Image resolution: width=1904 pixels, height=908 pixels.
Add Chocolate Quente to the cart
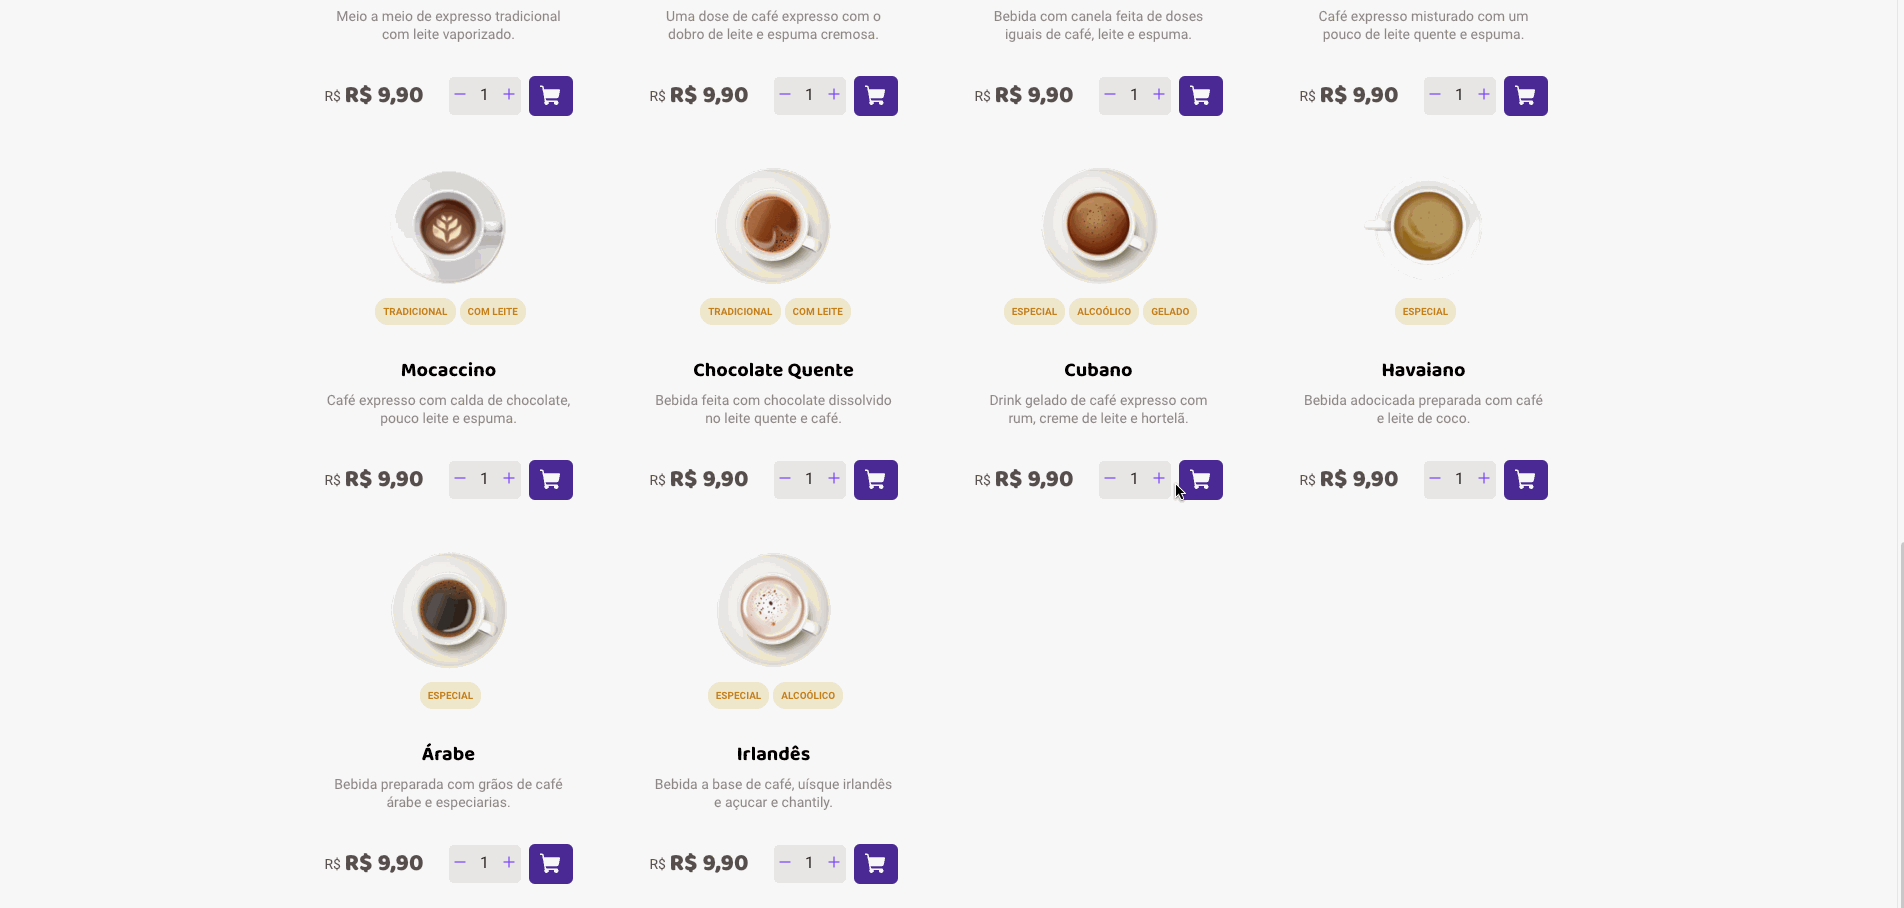pos(875,479)
